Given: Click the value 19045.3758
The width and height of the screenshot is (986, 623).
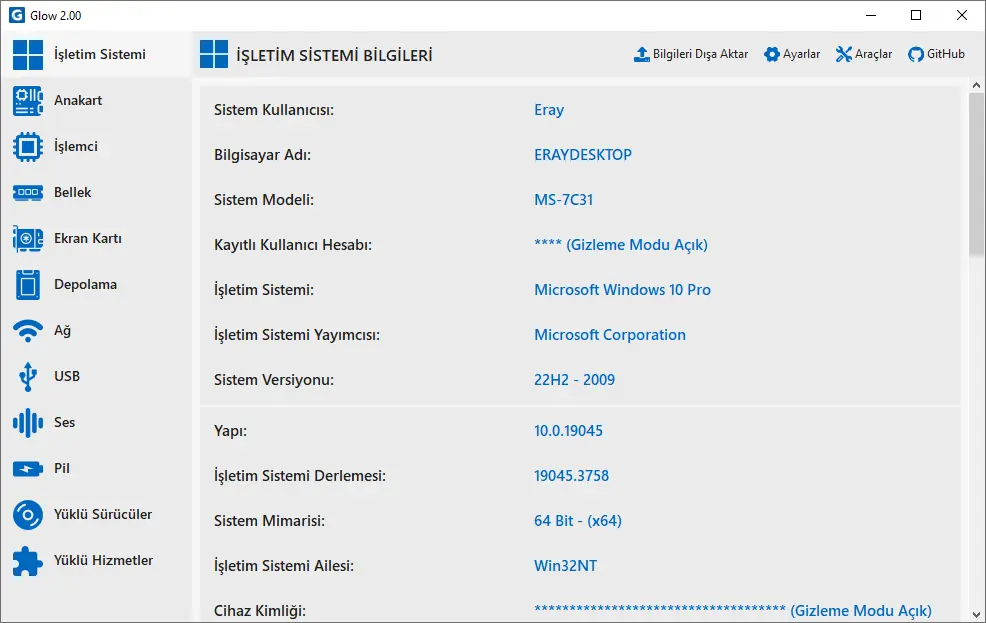Looking at the screenshot, I should 572,476.
